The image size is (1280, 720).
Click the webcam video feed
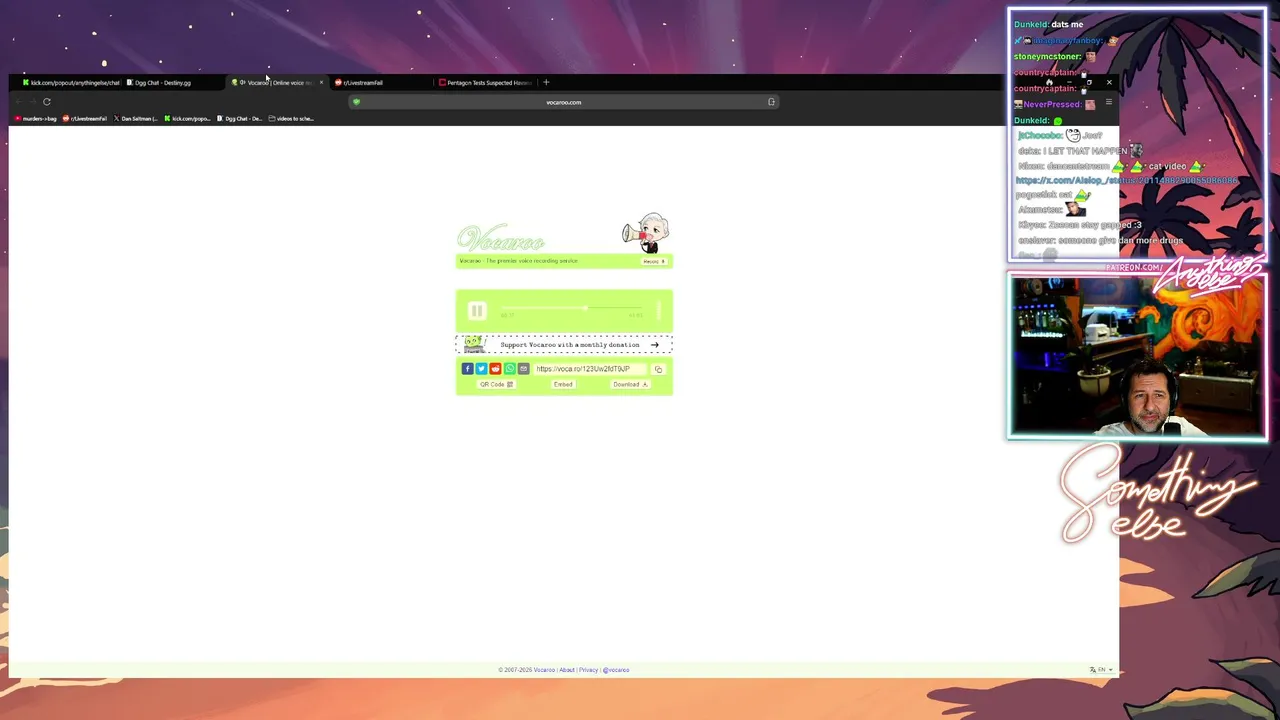click(x=1137, y=358)
